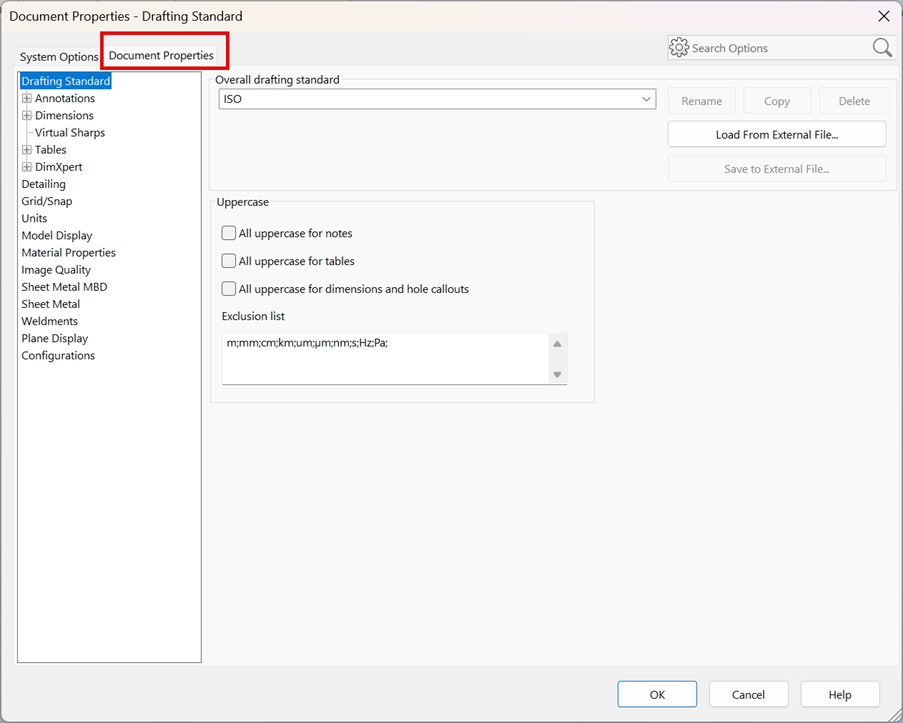The image size is (903, 723).
Task: Click the exclusion list scroll down arrow
Action: point(557,374)
